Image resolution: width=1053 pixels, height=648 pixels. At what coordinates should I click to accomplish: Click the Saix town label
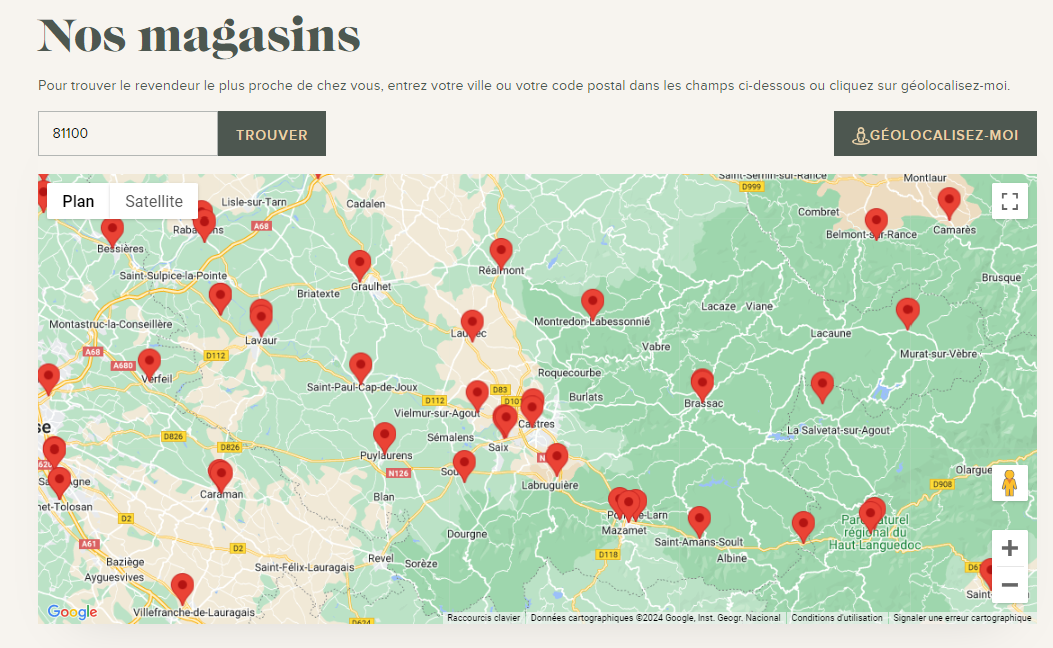[498, 447]
